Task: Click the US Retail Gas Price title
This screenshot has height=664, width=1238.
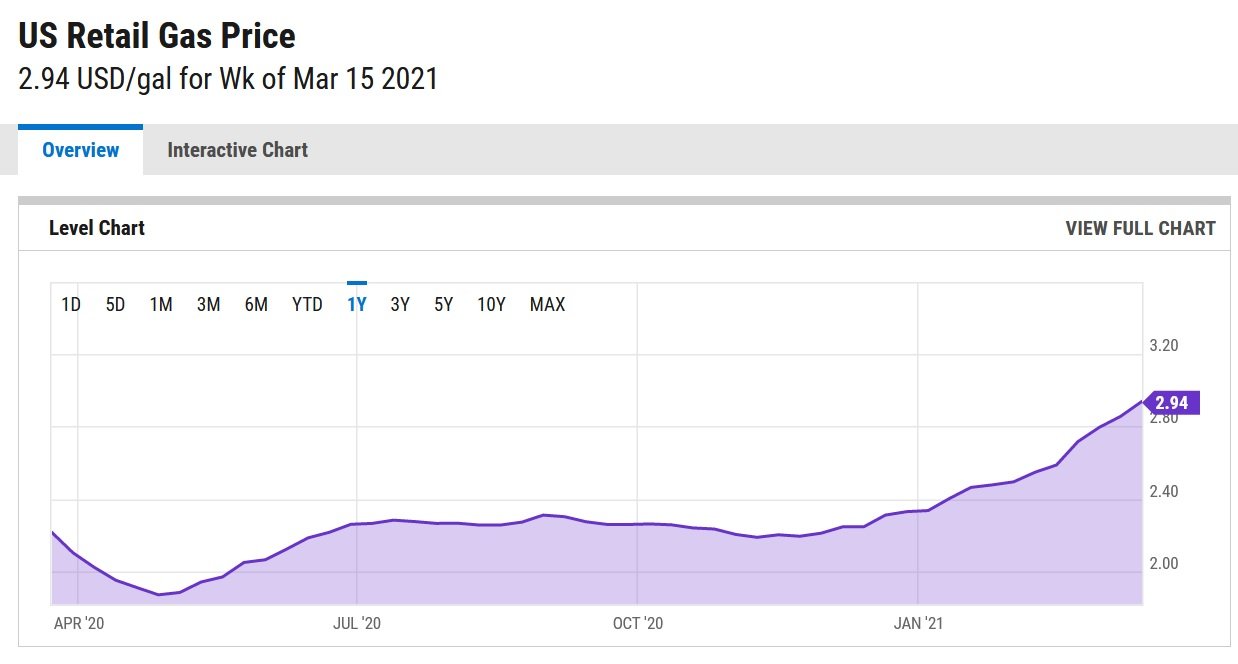Action: point(157,37)
